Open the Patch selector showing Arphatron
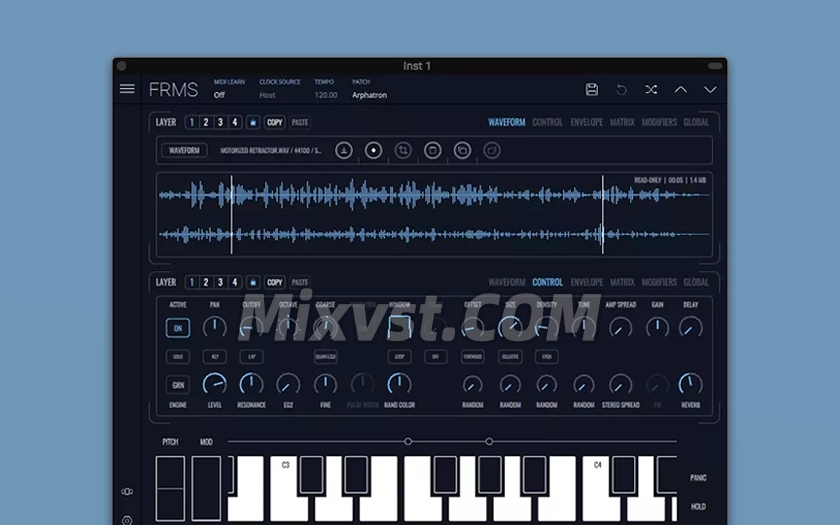Viewport: 840px width, 525px height. (x=369, y=95)
